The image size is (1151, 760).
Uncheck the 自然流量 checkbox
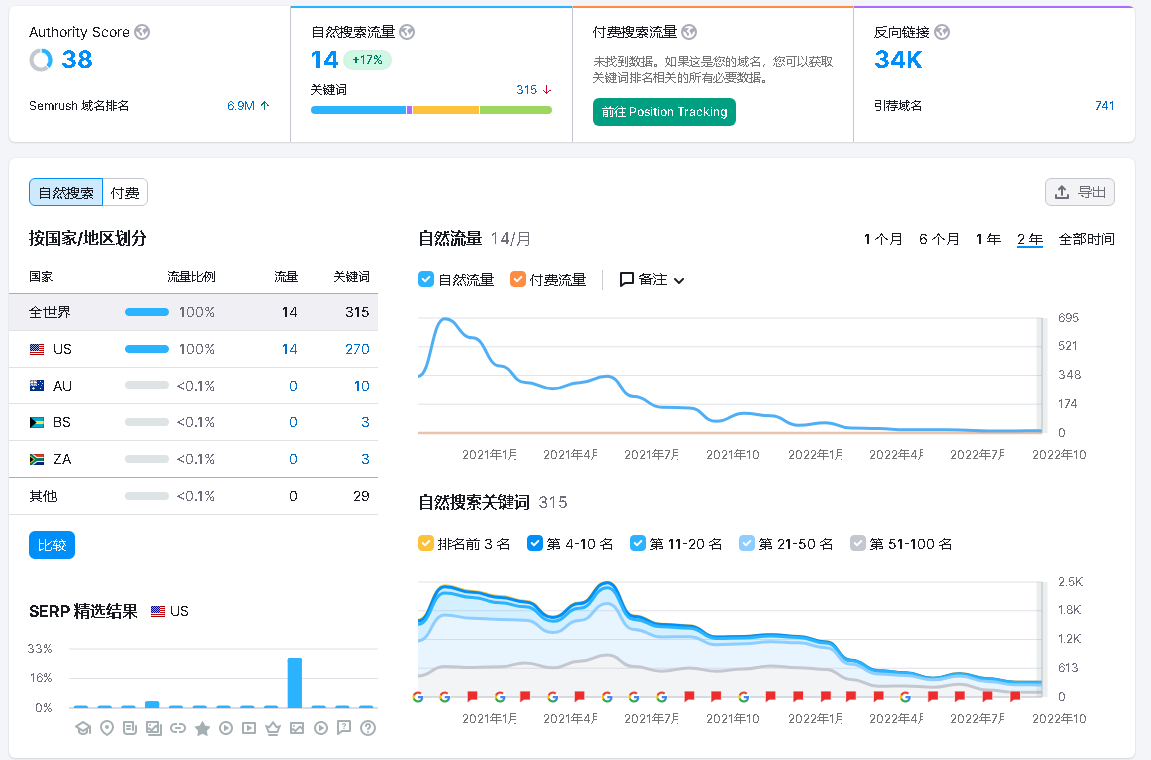[x=426, y=280]
